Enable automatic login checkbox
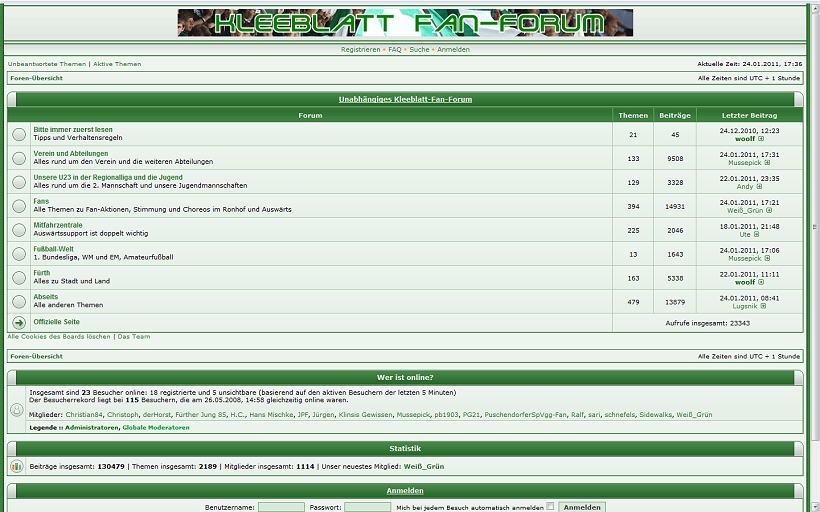820x512 pixels. 550,507
